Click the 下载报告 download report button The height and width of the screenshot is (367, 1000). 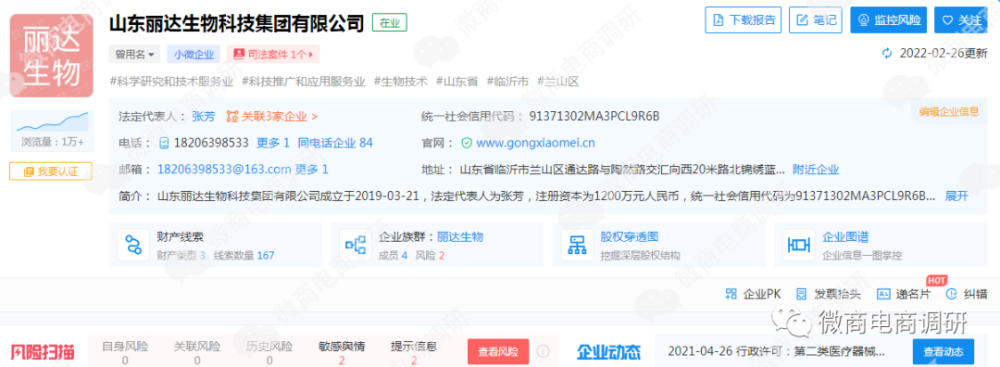point(743,20)
